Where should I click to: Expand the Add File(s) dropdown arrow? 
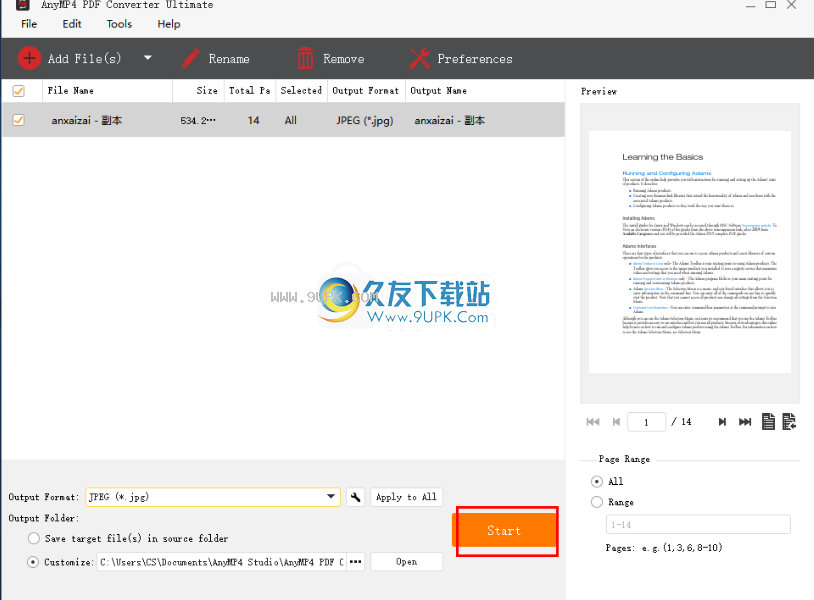(148, 58)
